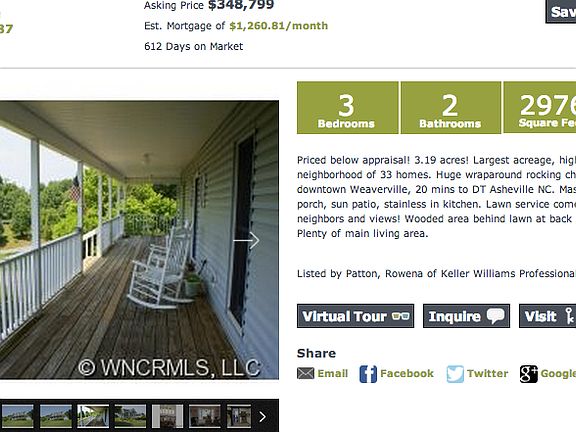Click the estimated mortgage $1,260.81/month link
This screenshot has height=432, width=576.
(278, 26)
